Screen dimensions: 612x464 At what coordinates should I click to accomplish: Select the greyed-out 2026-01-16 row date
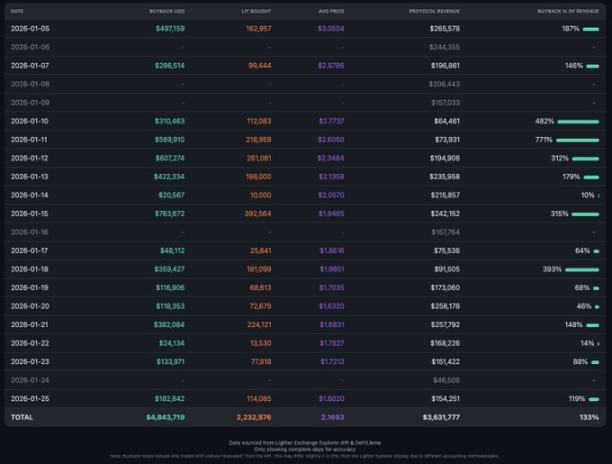30,232
